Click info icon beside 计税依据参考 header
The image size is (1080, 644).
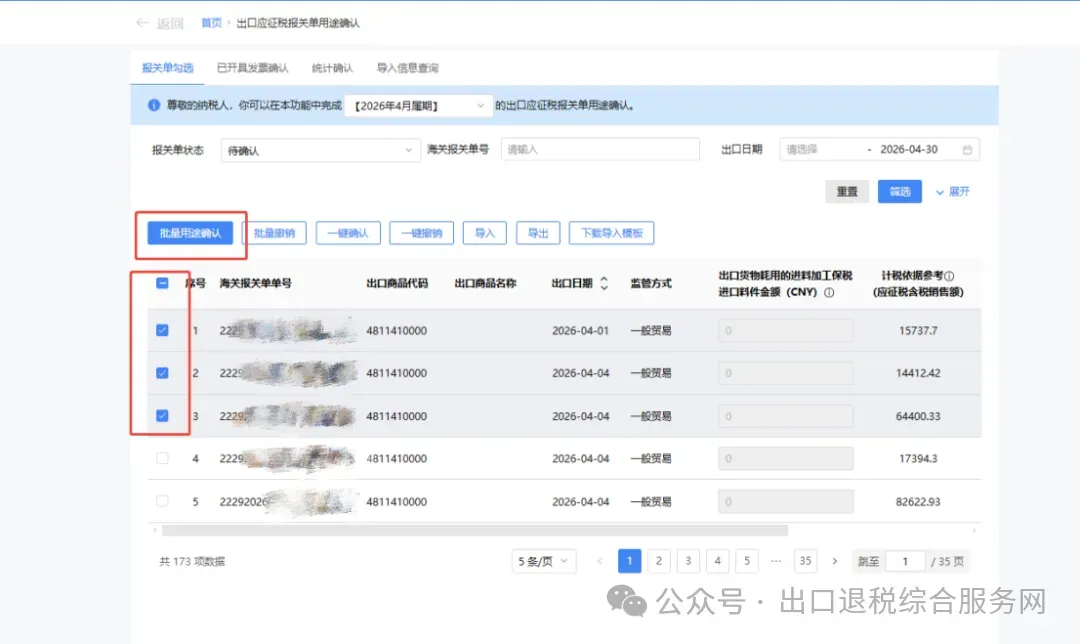coord(950,276)
